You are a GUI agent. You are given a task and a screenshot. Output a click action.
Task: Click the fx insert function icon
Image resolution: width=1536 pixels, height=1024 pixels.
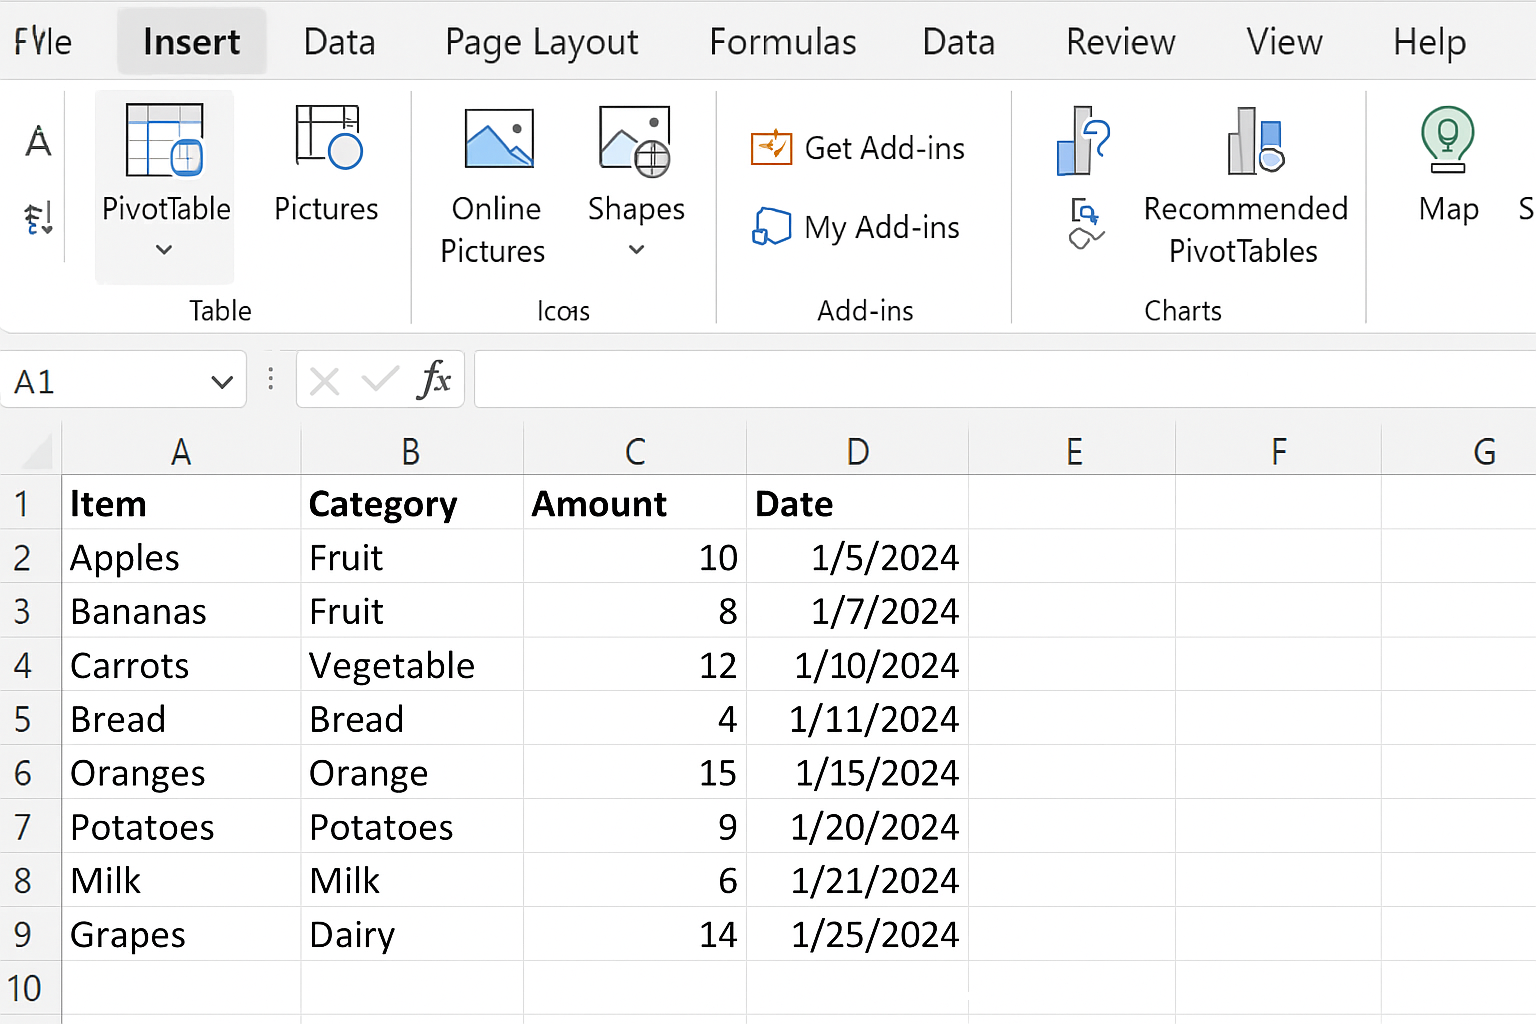(x=434, y=380)
